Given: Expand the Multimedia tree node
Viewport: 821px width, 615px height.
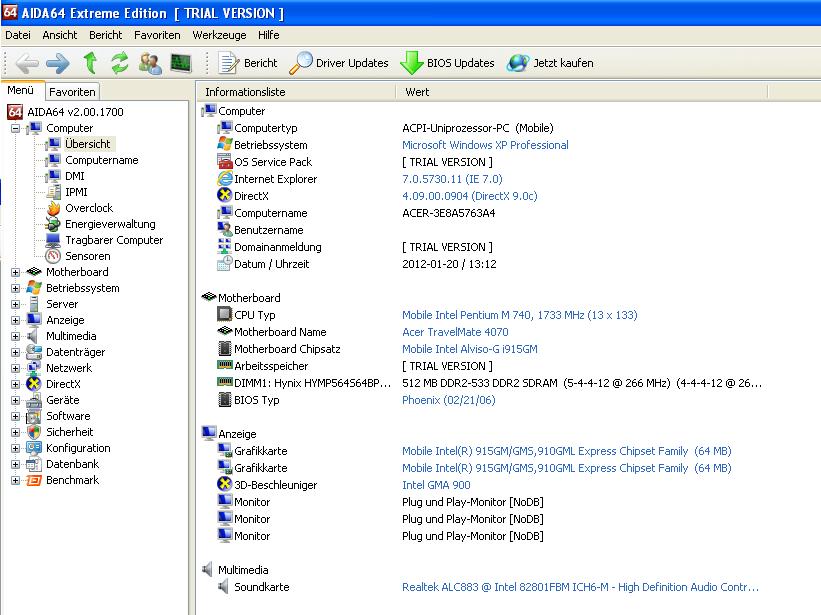Looking at the screenshot, I should pyautogui.click(x=15, y=336).
